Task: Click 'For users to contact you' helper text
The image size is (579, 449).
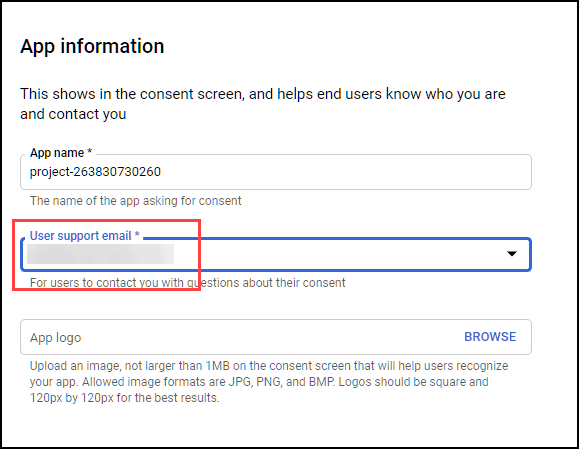Action: [x=188, y=283]
